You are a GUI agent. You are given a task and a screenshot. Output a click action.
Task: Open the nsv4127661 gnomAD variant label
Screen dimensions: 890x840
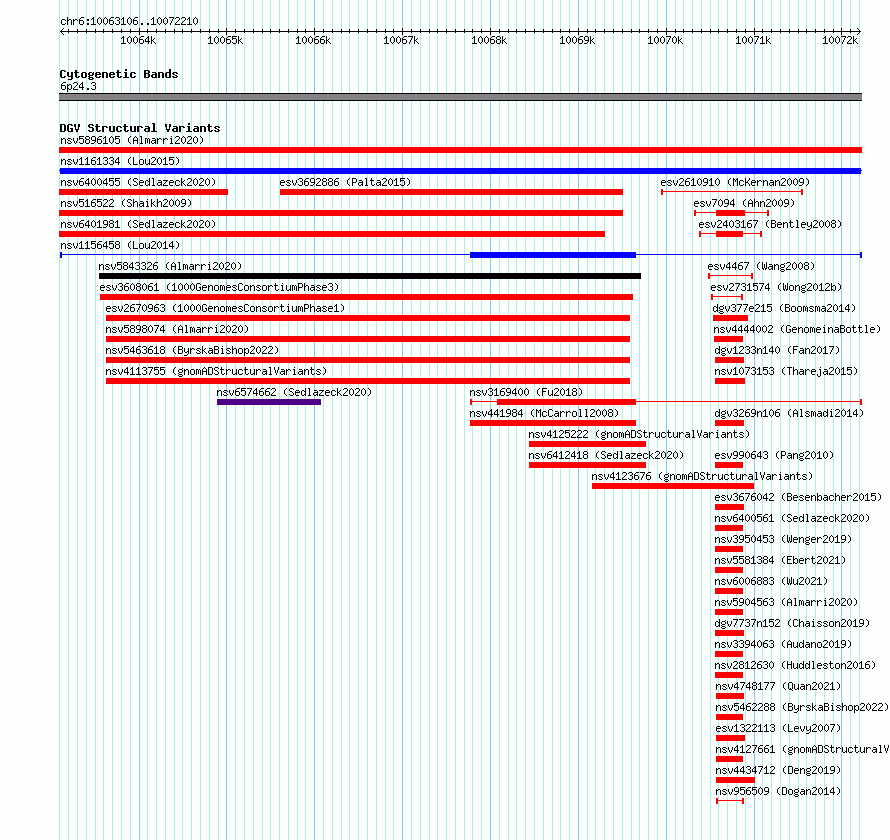[802, 749]
